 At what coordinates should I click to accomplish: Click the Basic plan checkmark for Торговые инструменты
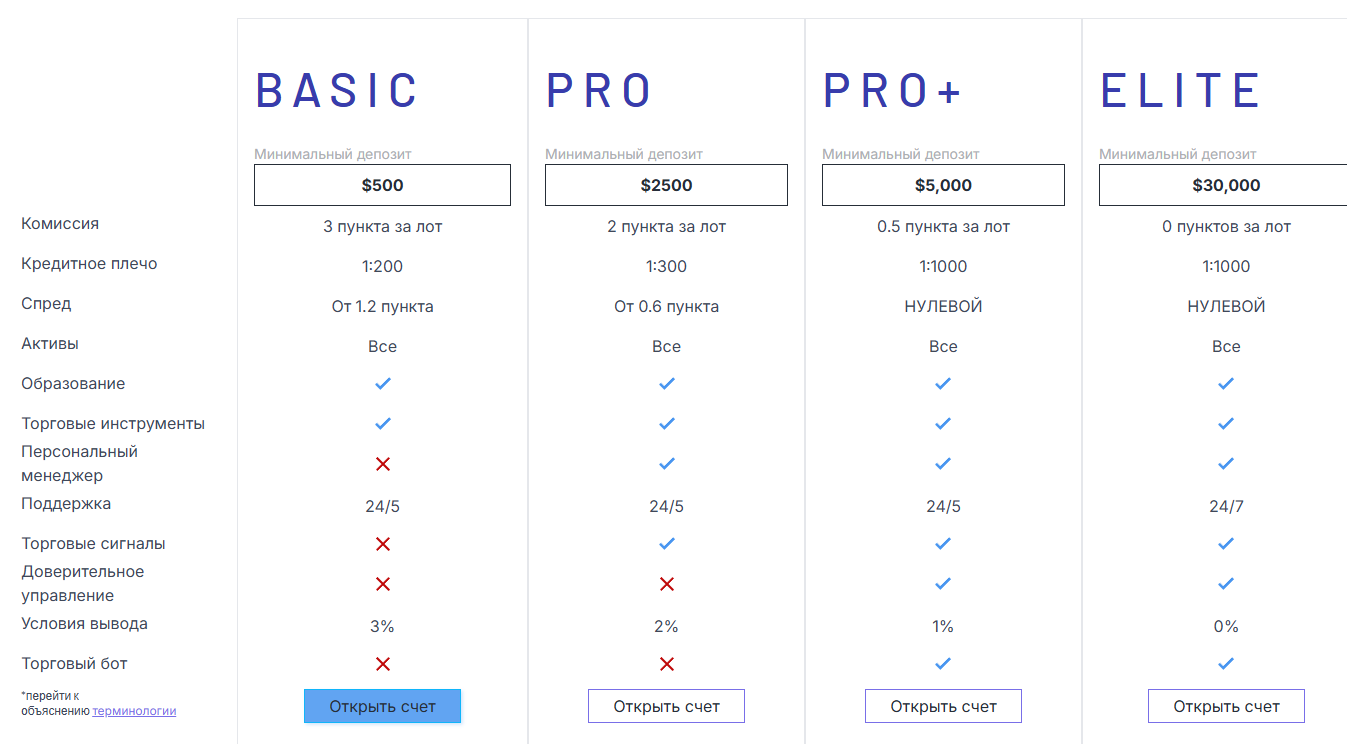pyautogui.click(x=382, y=424)
